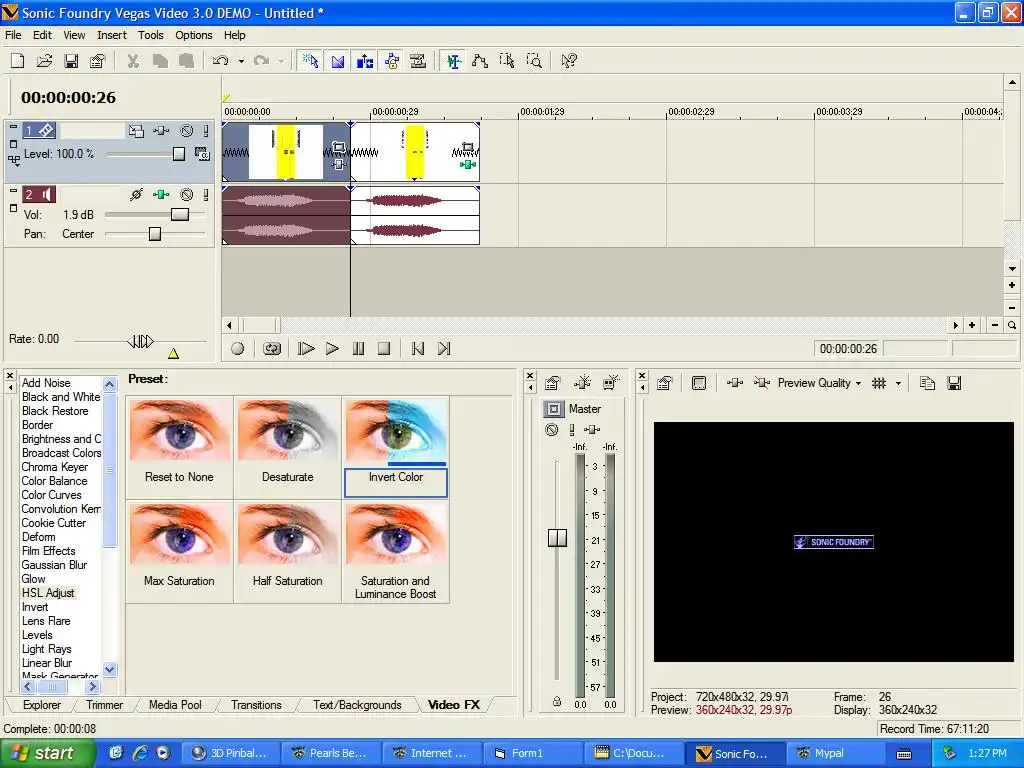Click the What's This help icon

click(569, 61)
